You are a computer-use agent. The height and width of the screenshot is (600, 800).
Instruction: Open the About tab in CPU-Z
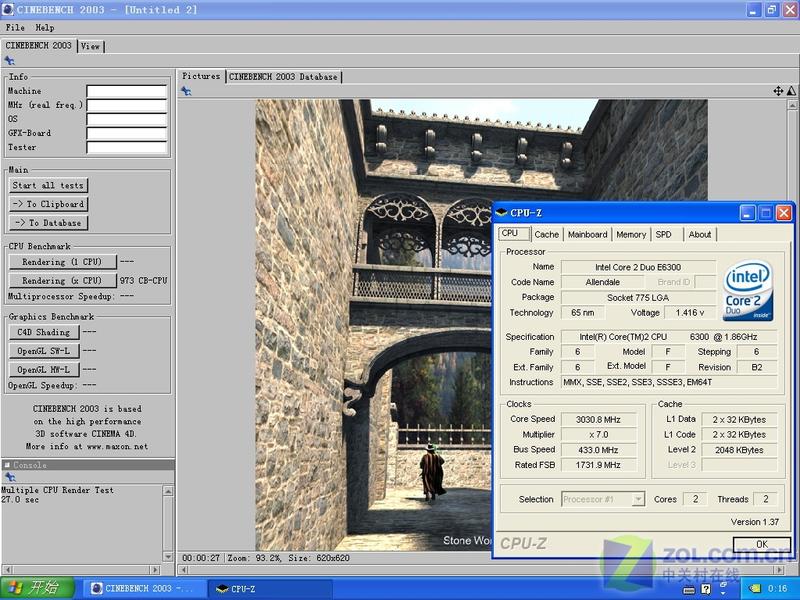[699, 235]
